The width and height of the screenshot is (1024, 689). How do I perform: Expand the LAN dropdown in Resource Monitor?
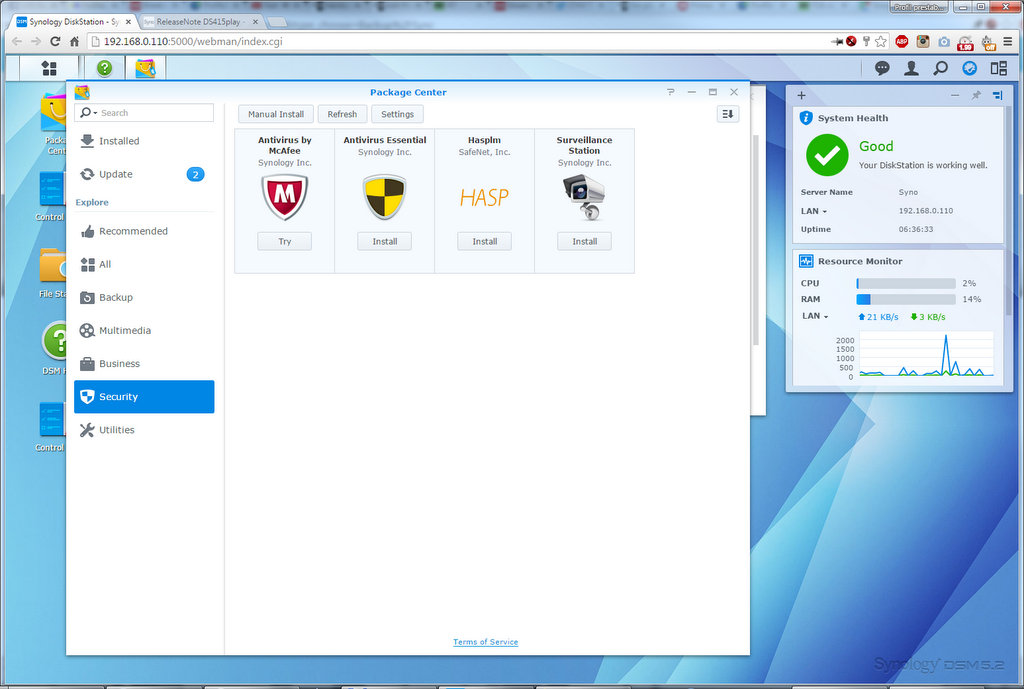click(x=814, y=316)
